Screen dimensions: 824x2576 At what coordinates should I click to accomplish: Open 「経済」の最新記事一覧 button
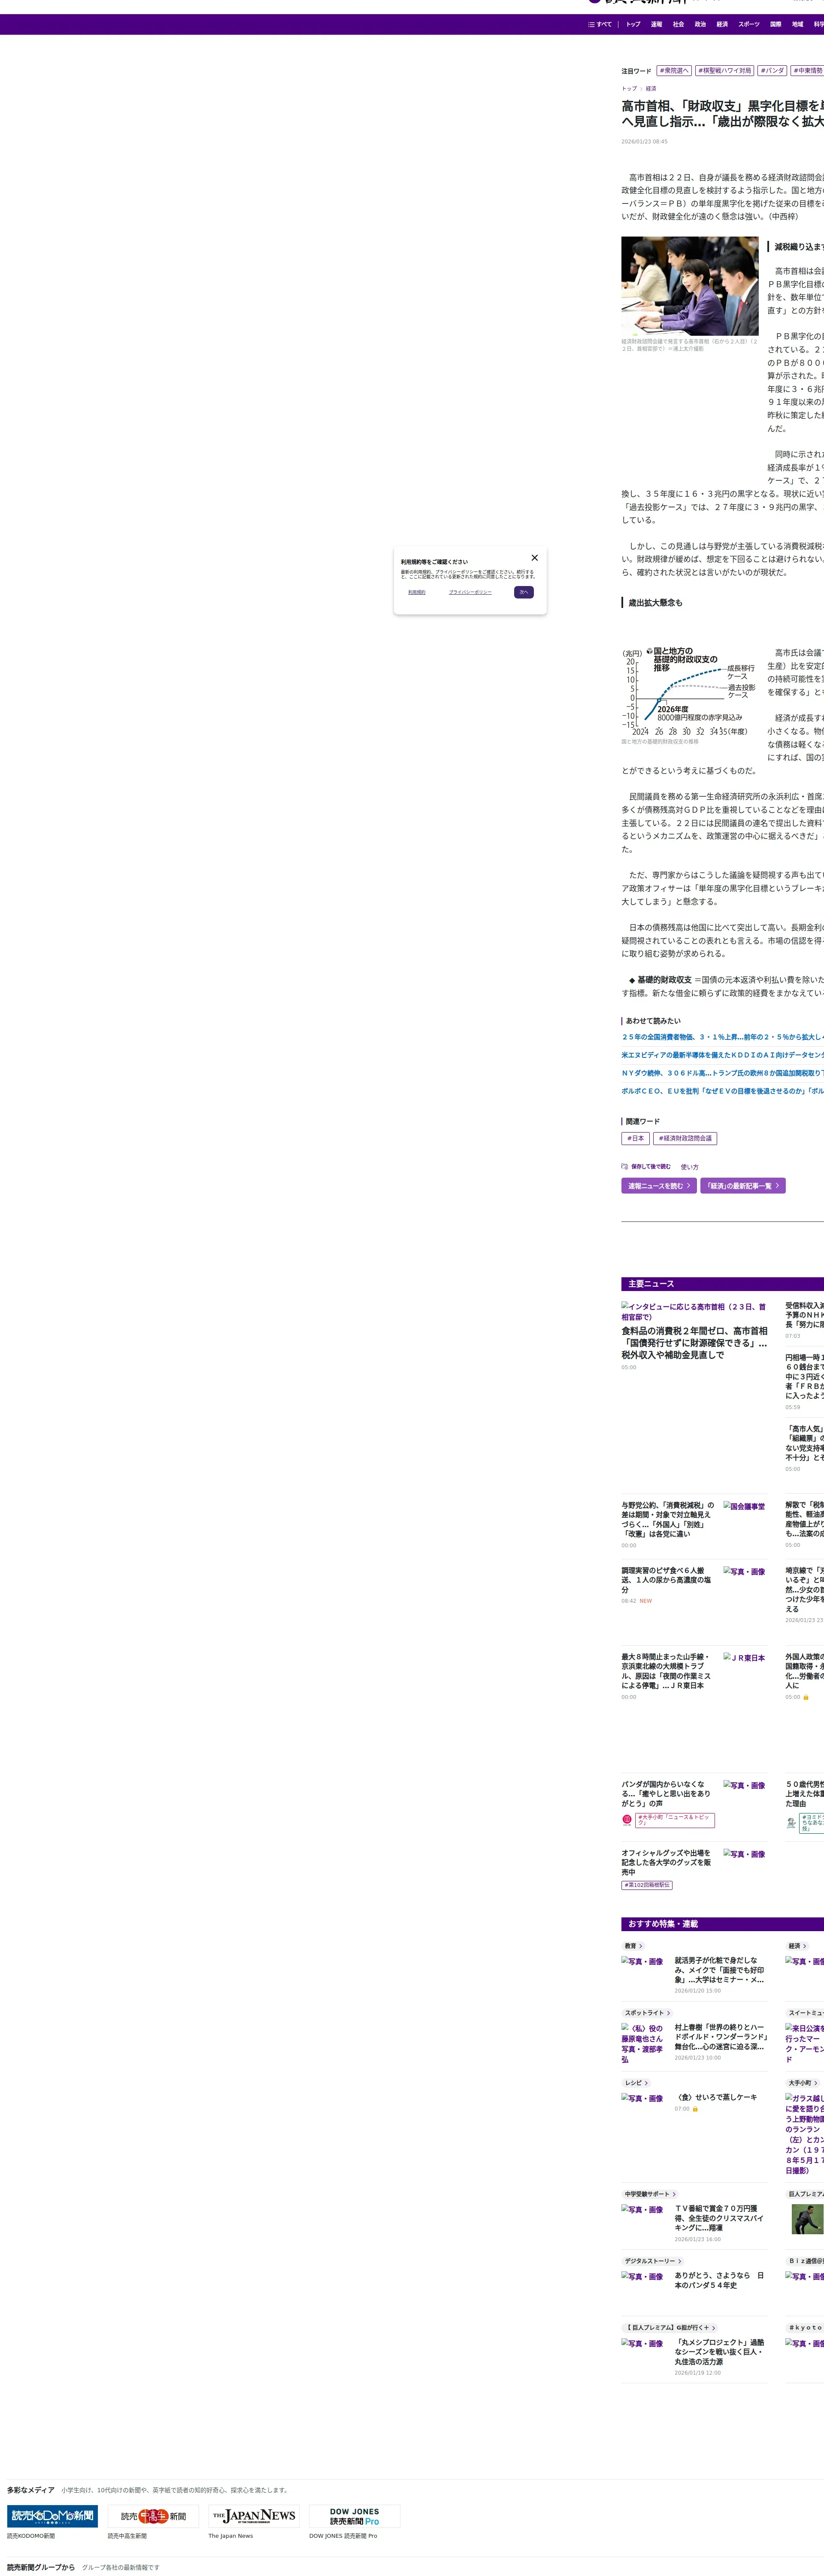coord(742,1186)
